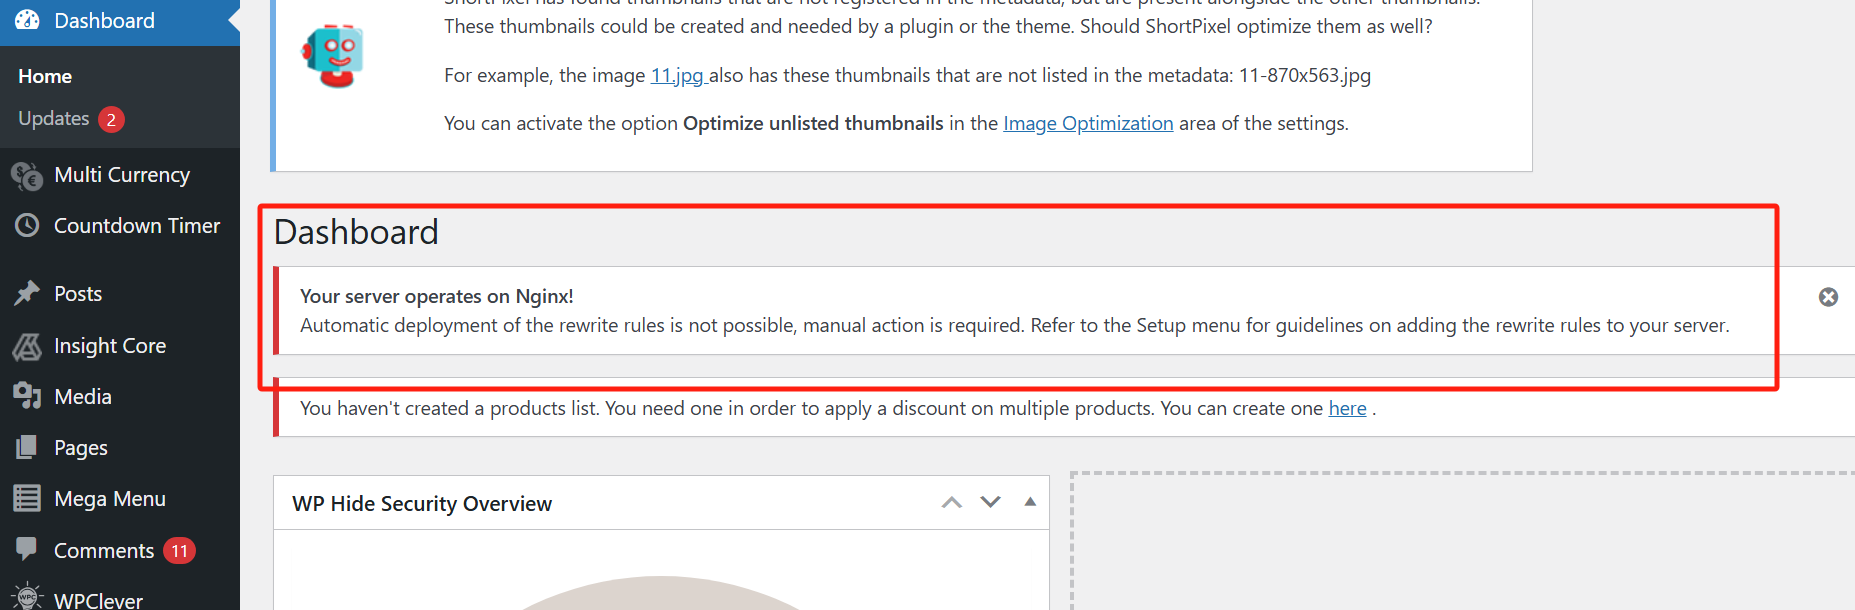Open the WPClever menu item
The image size is (1855, 610).
click(x=98, y=599)
